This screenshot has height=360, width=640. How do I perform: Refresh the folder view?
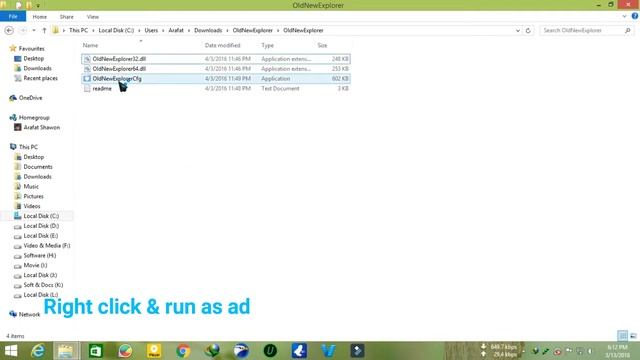pyautogui.click(x=528, y=31)
